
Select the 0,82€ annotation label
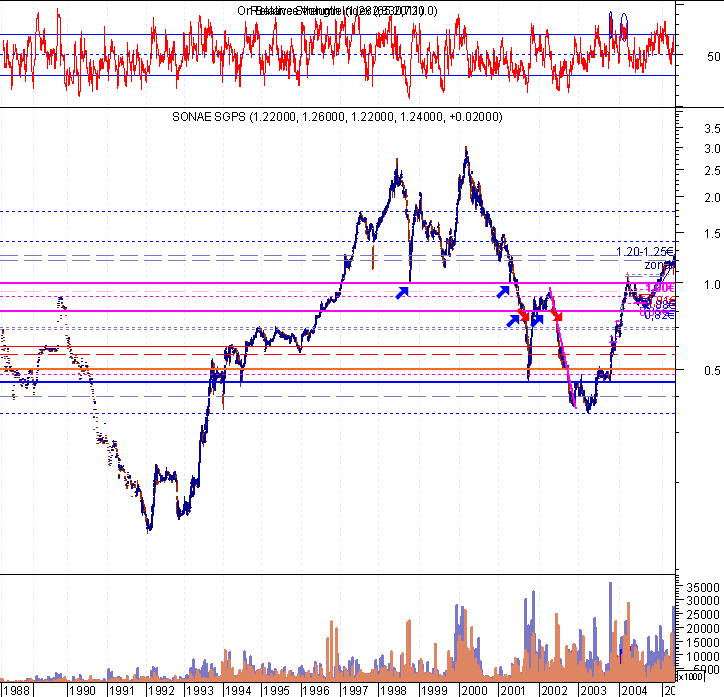point(659,315)
